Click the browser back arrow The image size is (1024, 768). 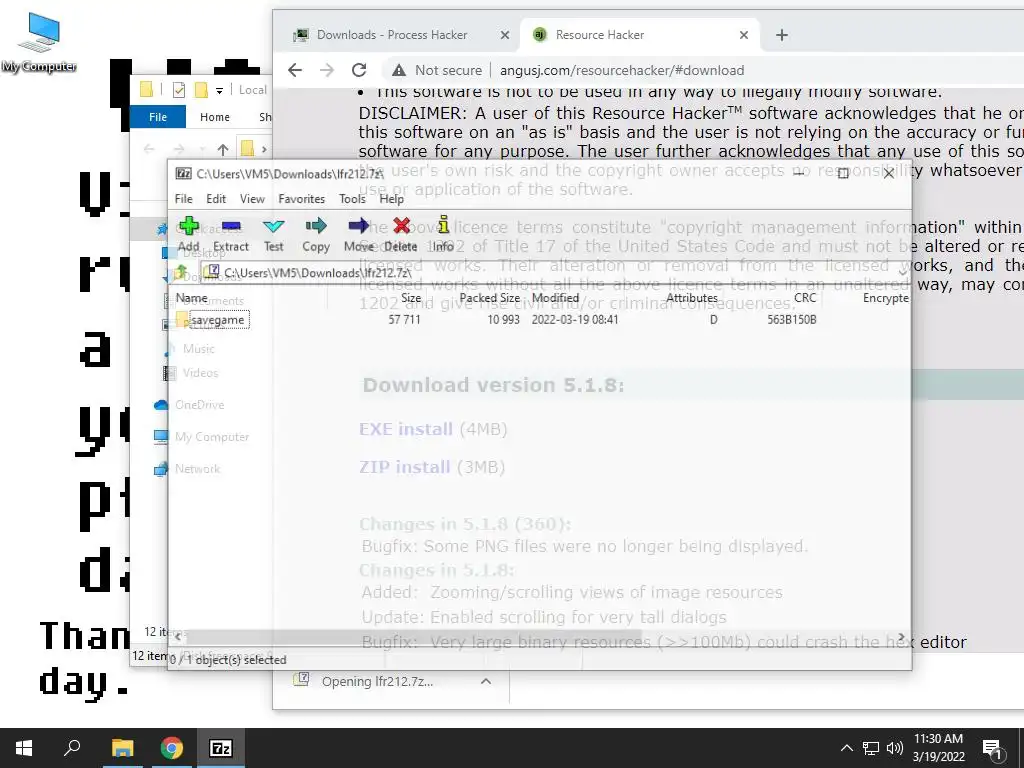(295, 70)
